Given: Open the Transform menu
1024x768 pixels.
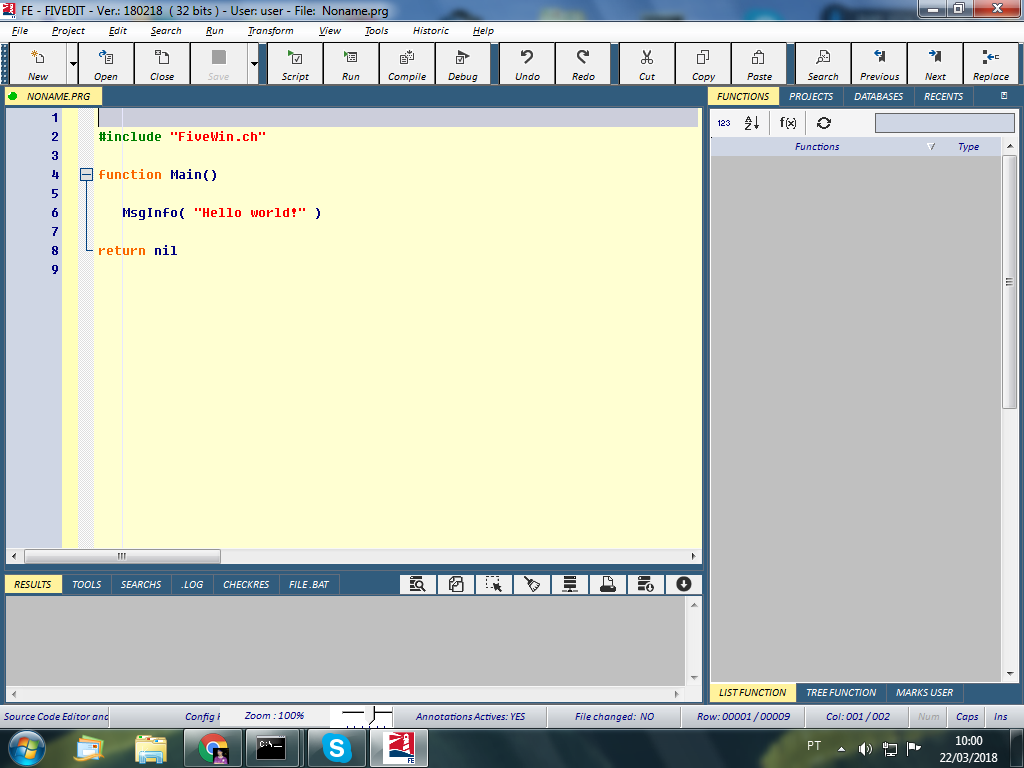Looking at the screenshot, I should 270,31.
